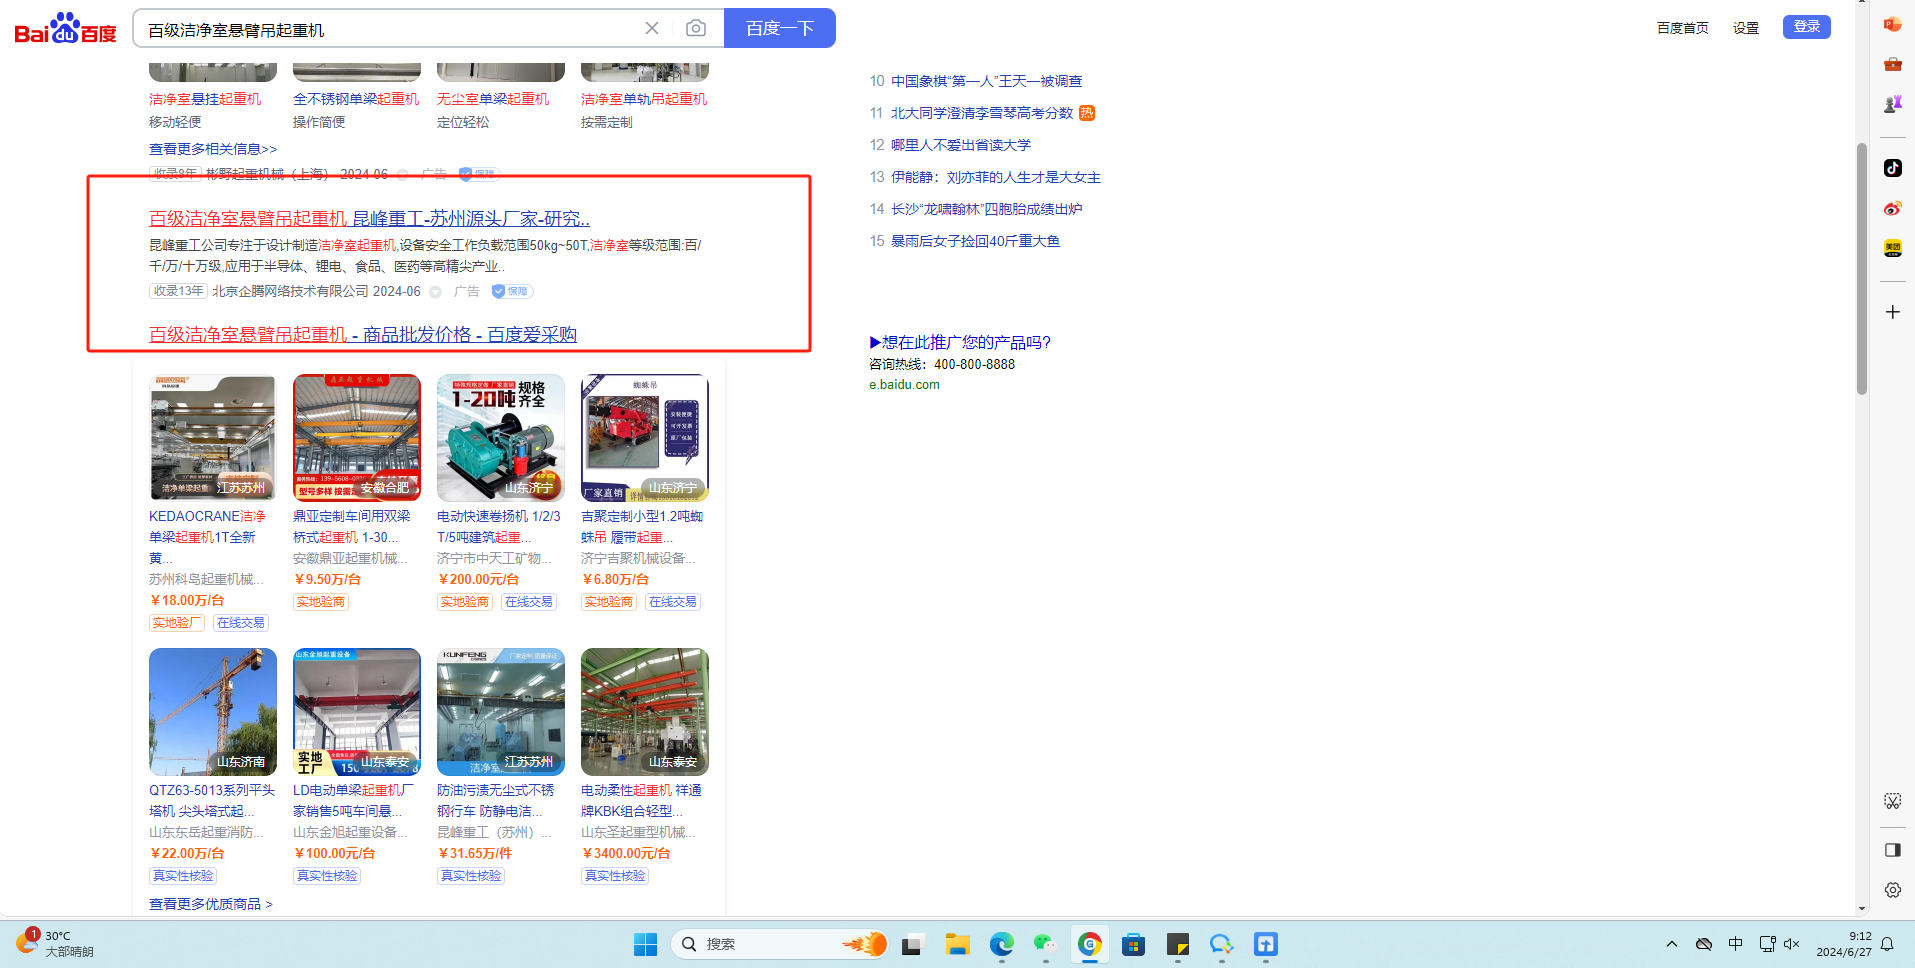Open hot search 哪里人不爱出省读大学
1915x968 pixels.
tap(961, 145)
